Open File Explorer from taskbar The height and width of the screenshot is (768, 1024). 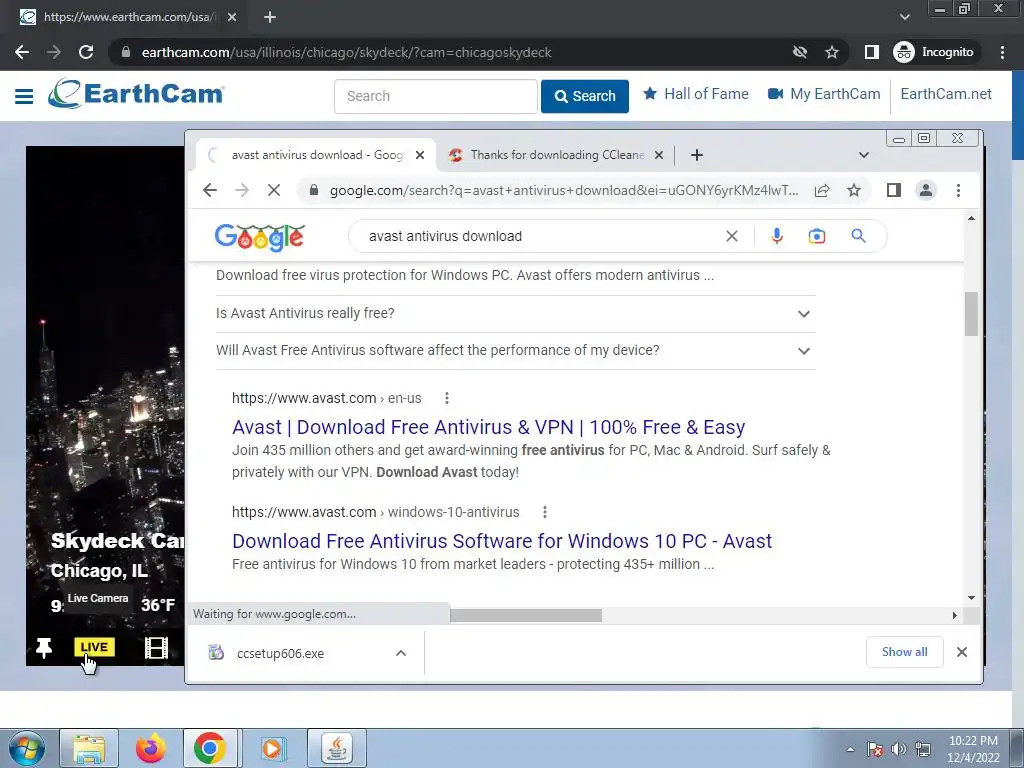89,748
